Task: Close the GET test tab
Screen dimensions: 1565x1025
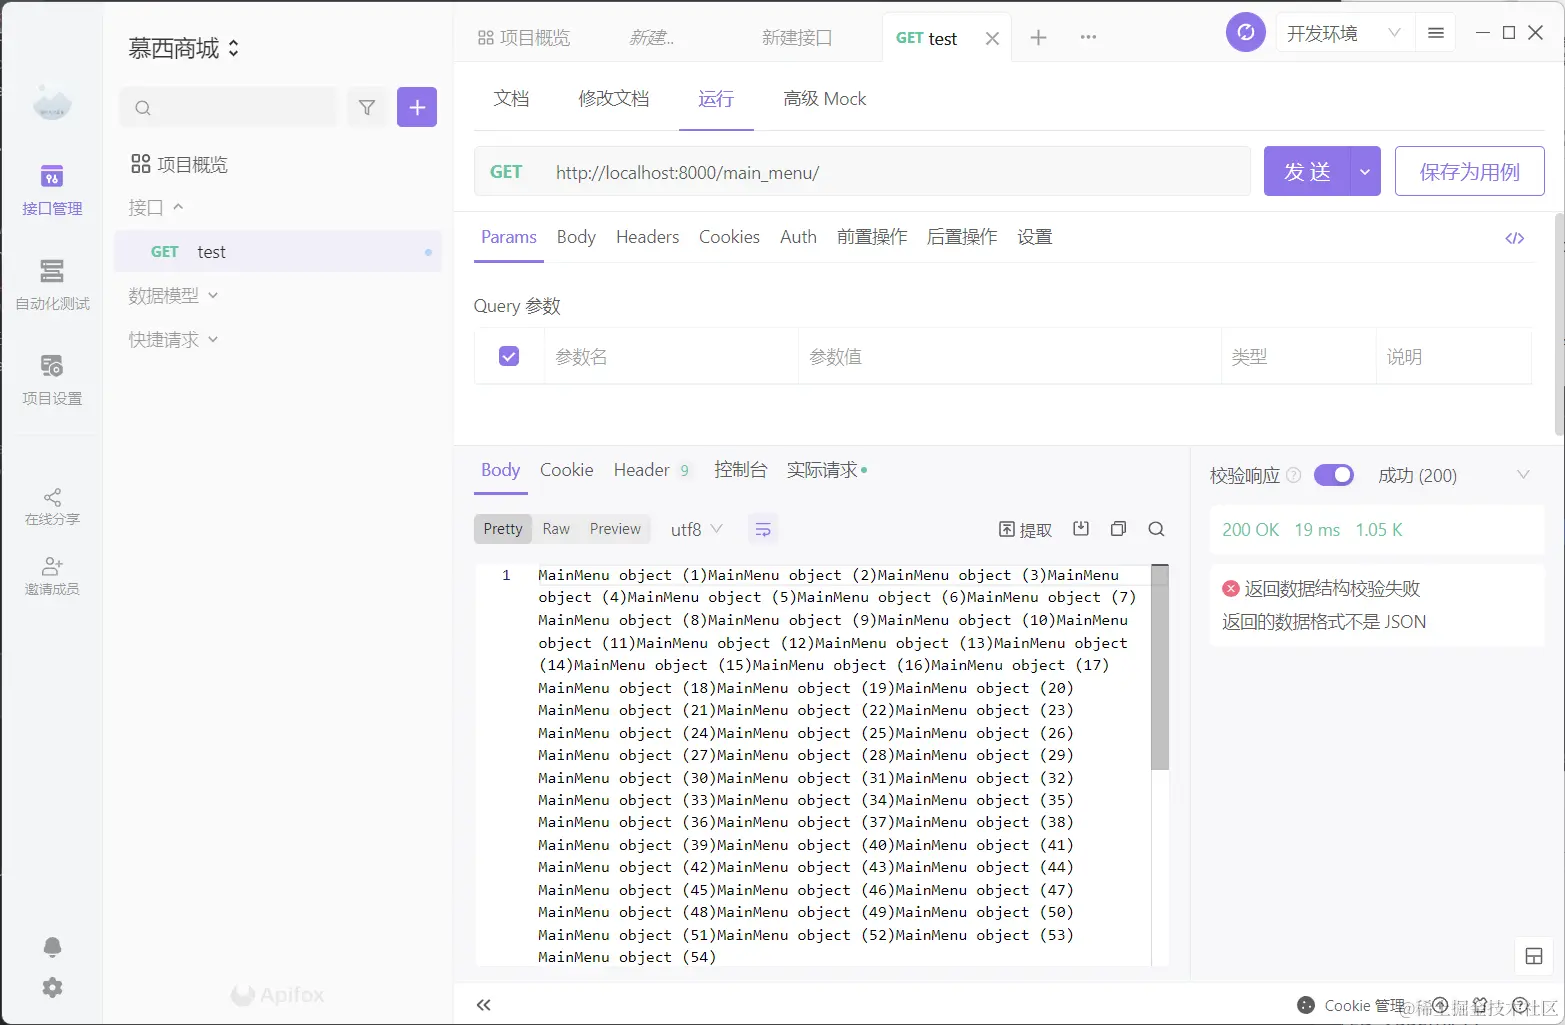Action: [x=992, y=39]
